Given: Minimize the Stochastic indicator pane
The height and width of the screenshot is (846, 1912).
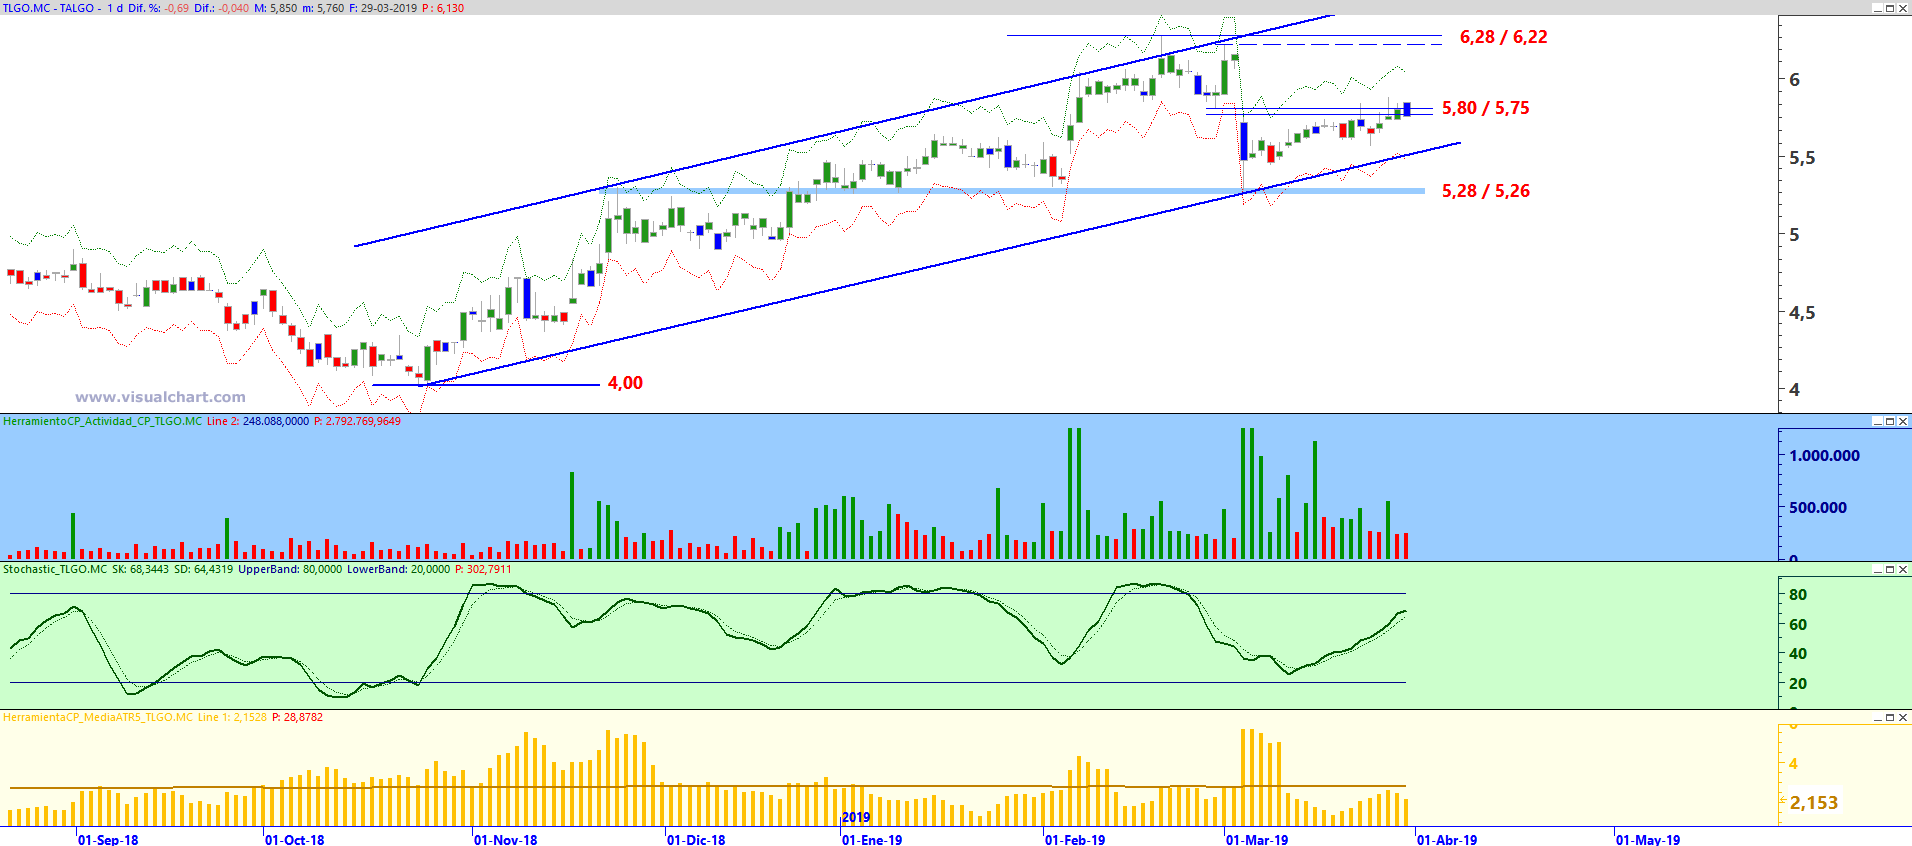Looking at the screenshot, I should click(1877, 570).
